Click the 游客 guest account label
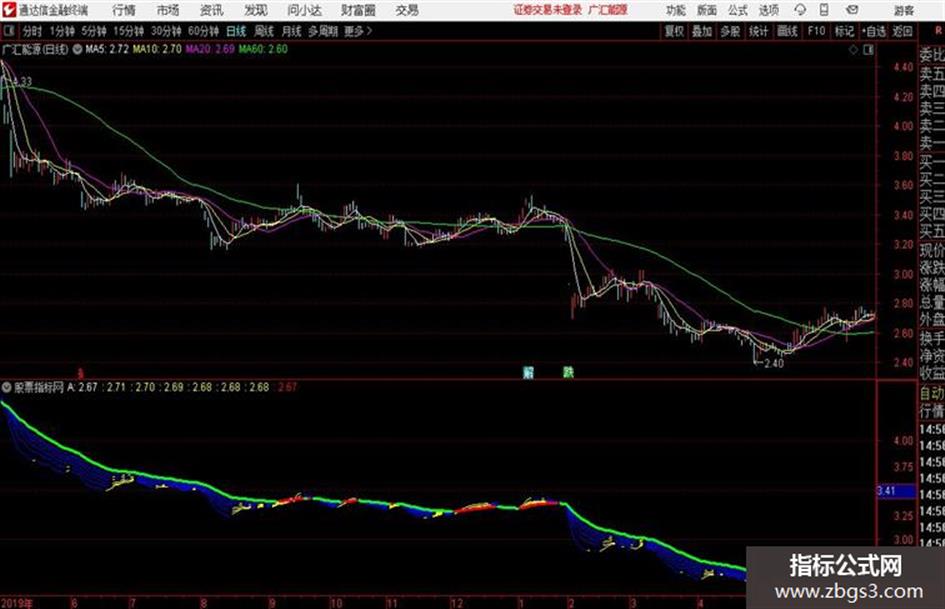Image resolution: width=945 pixels, height=609 pixels. 904,10
